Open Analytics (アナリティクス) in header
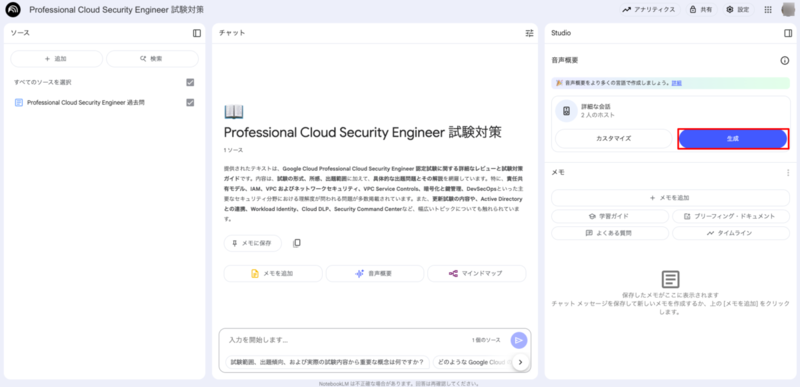Screen dimensions: 800x387 tap(649, 10)
